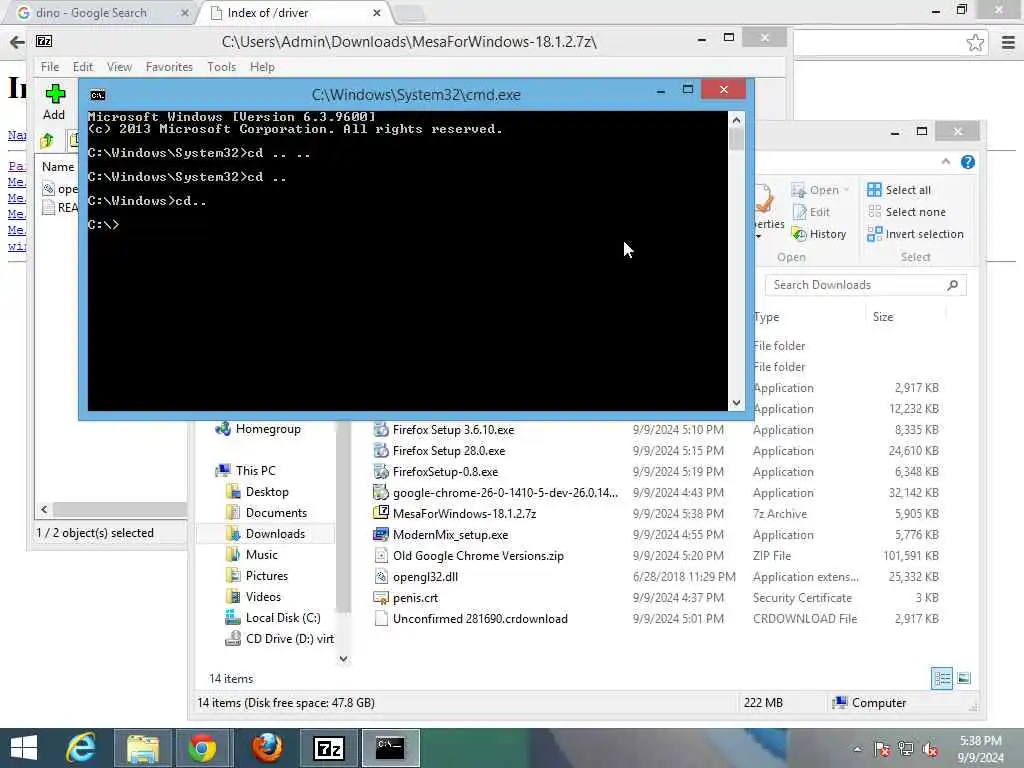Click Select all in Explorer ribbon

click(899, 190)
